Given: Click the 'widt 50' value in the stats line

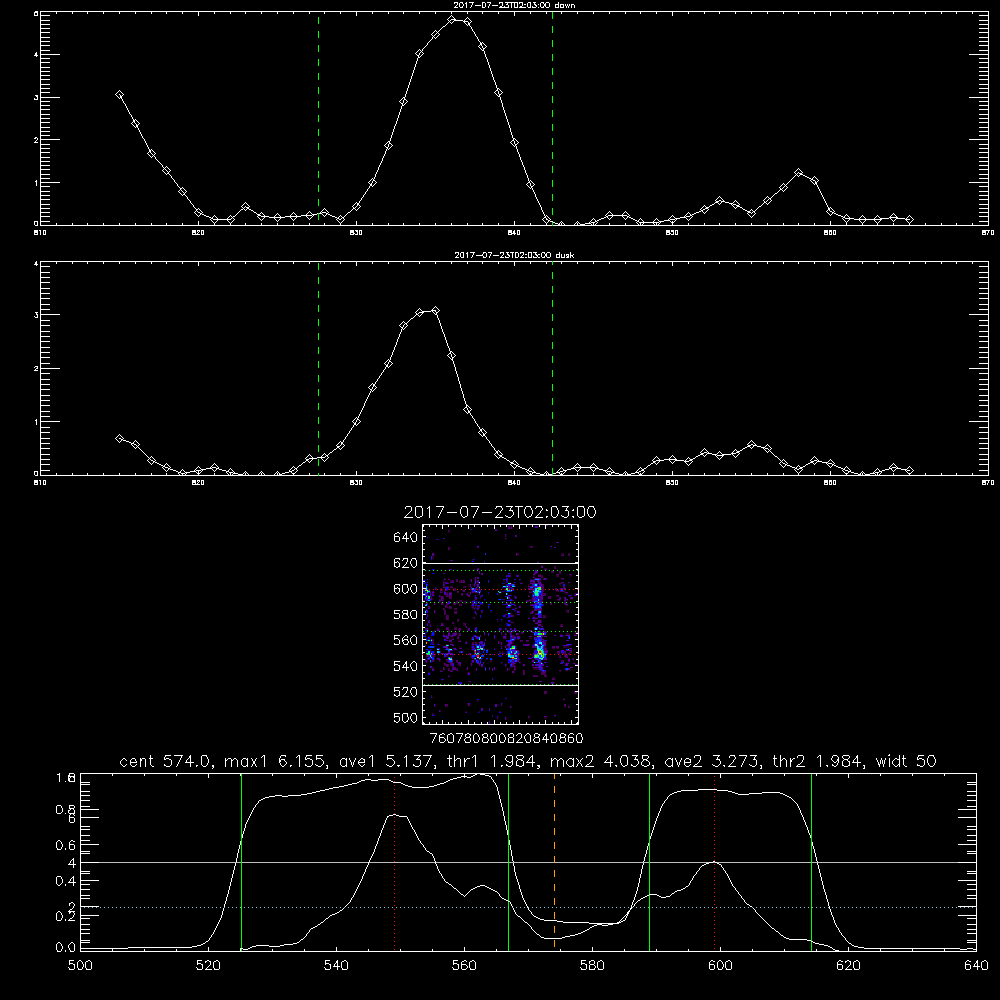Looking at the screenshot, I should [x=906, y=761].
